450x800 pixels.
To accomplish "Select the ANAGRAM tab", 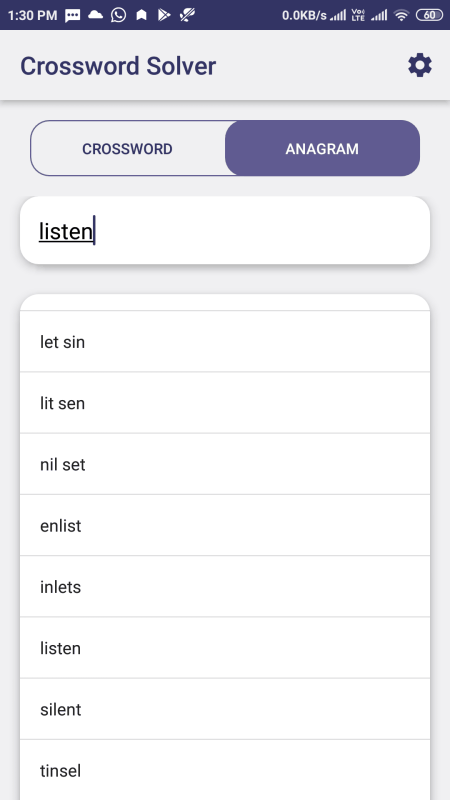I will tap(322, 148).
